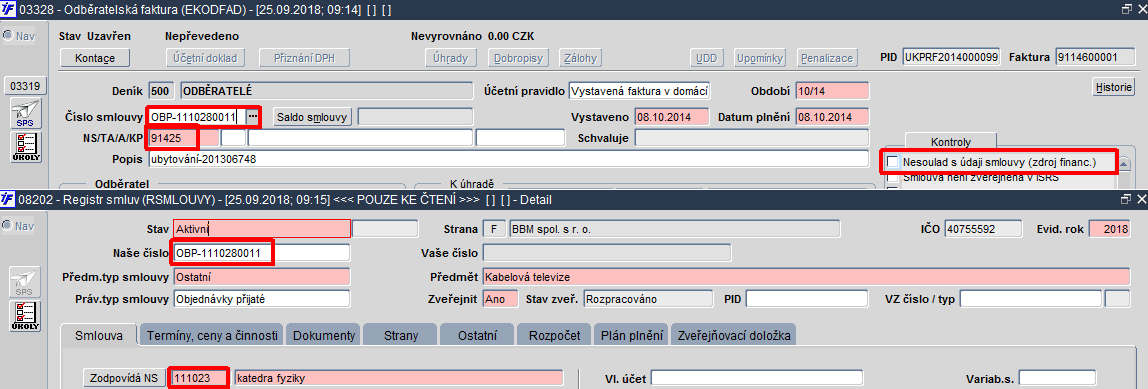Click the Vystaveno date field

[x=672, y=117]
